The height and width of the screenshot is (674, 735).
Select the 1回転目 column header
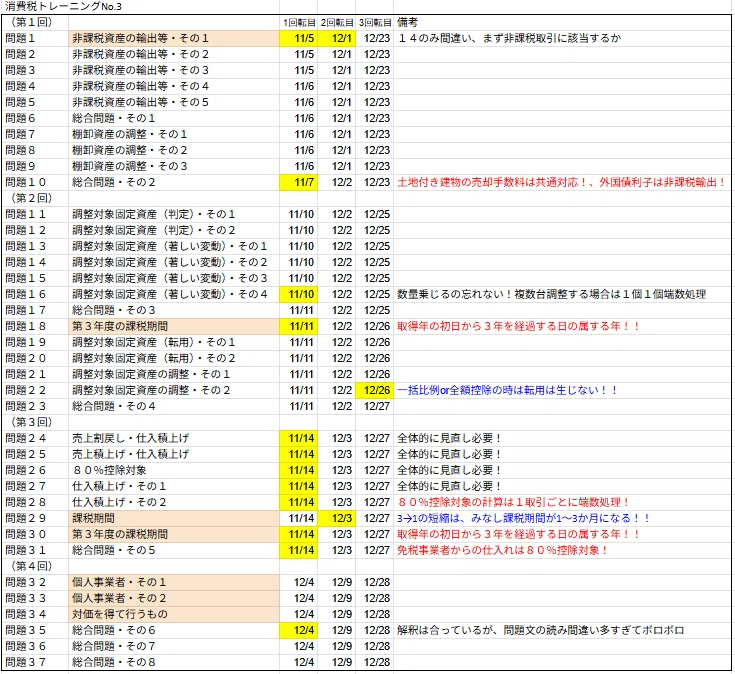299,22
